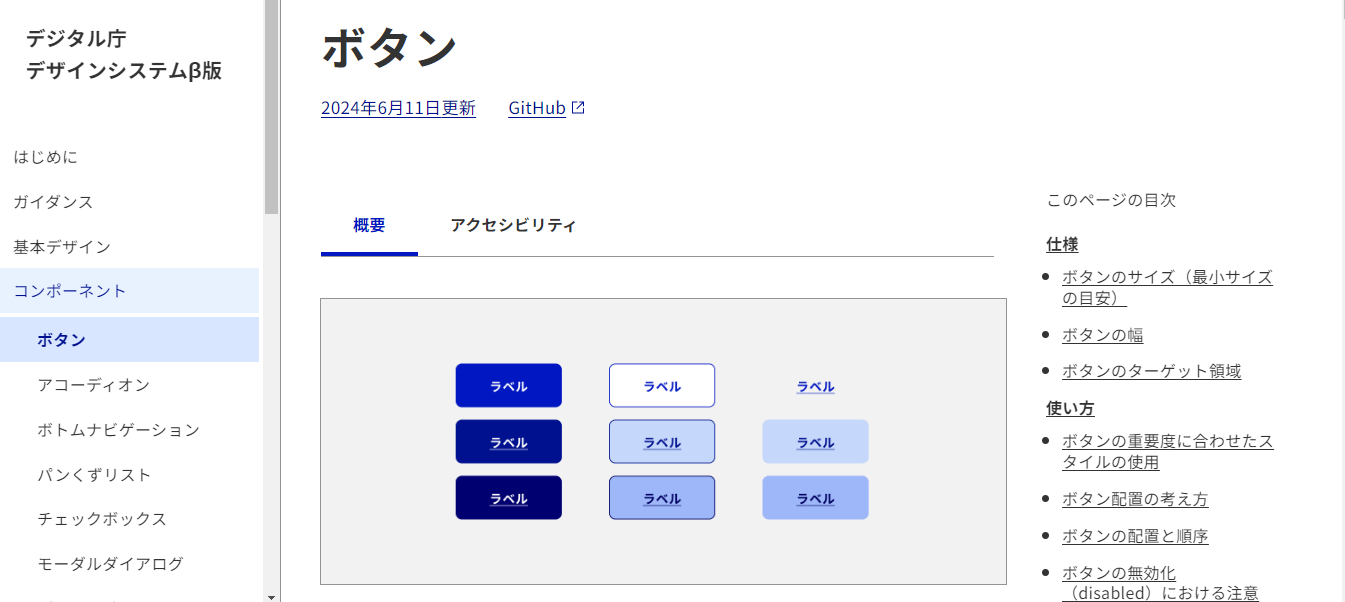
Task: Go to はじめに in sidebar
Action: 45,157
